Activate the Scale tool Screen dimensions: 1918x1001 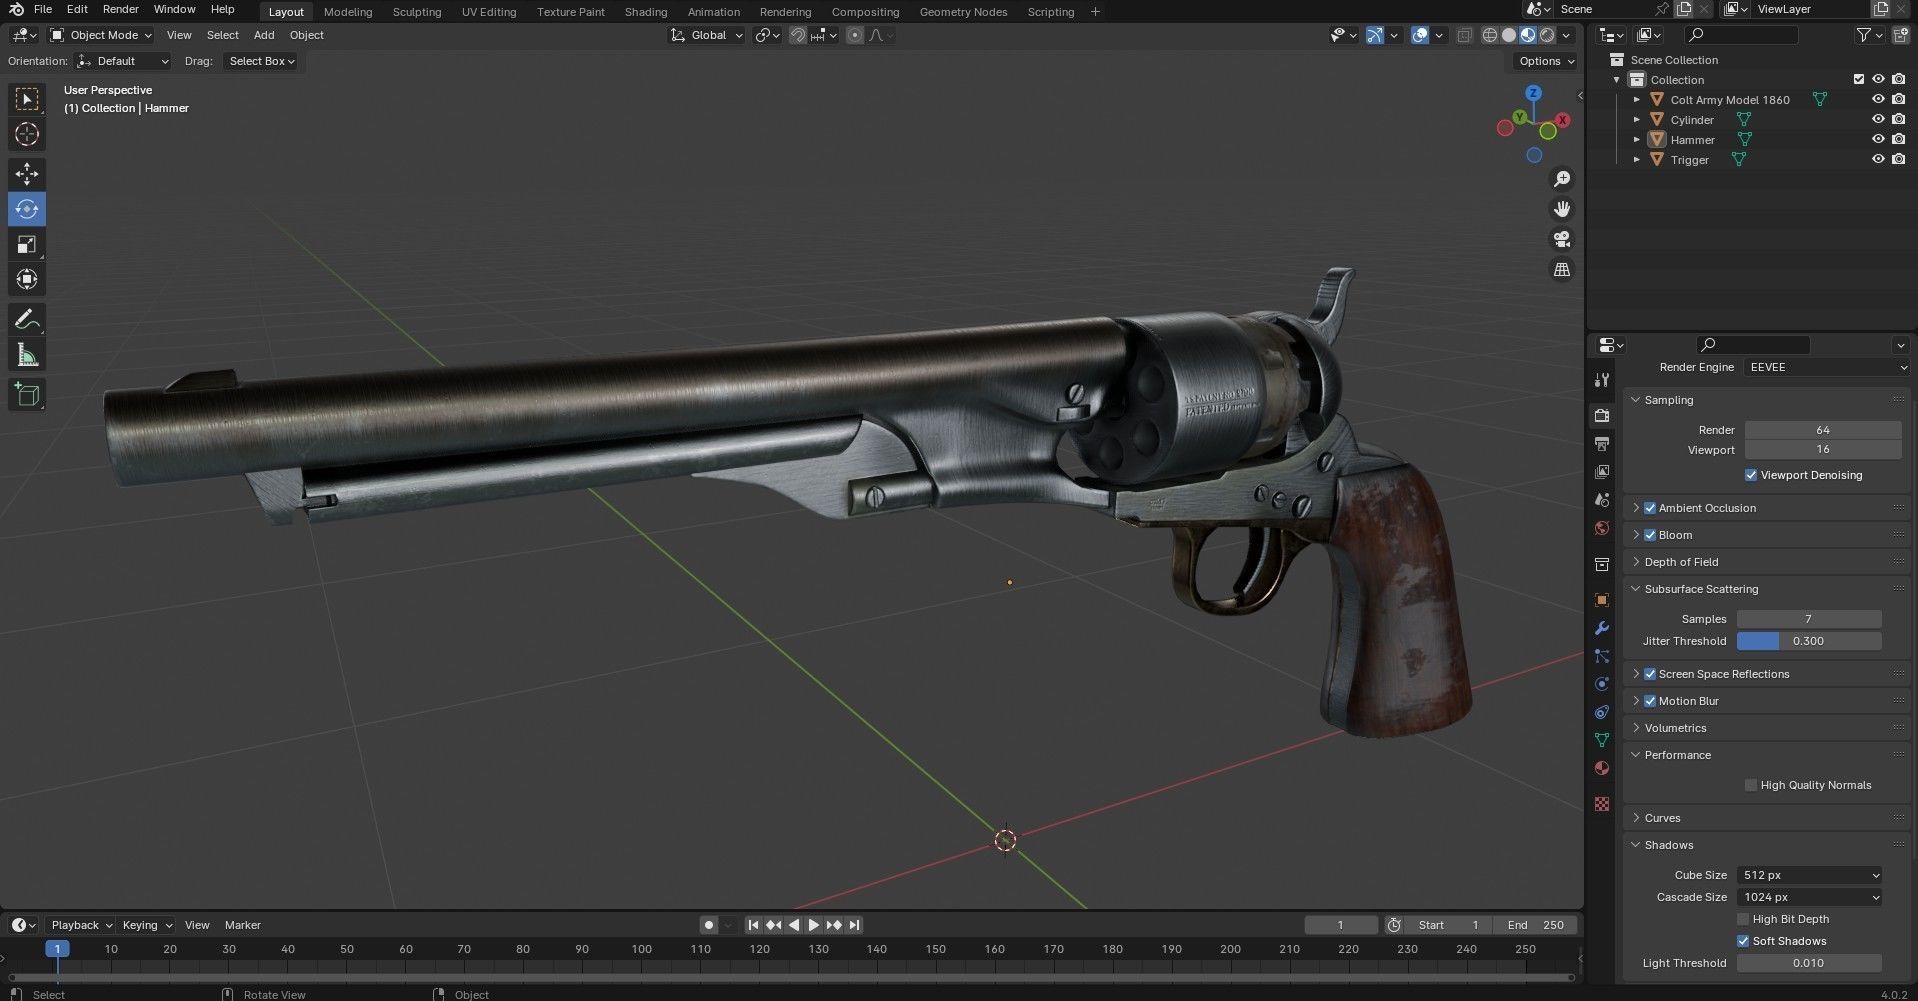[27, 244]
